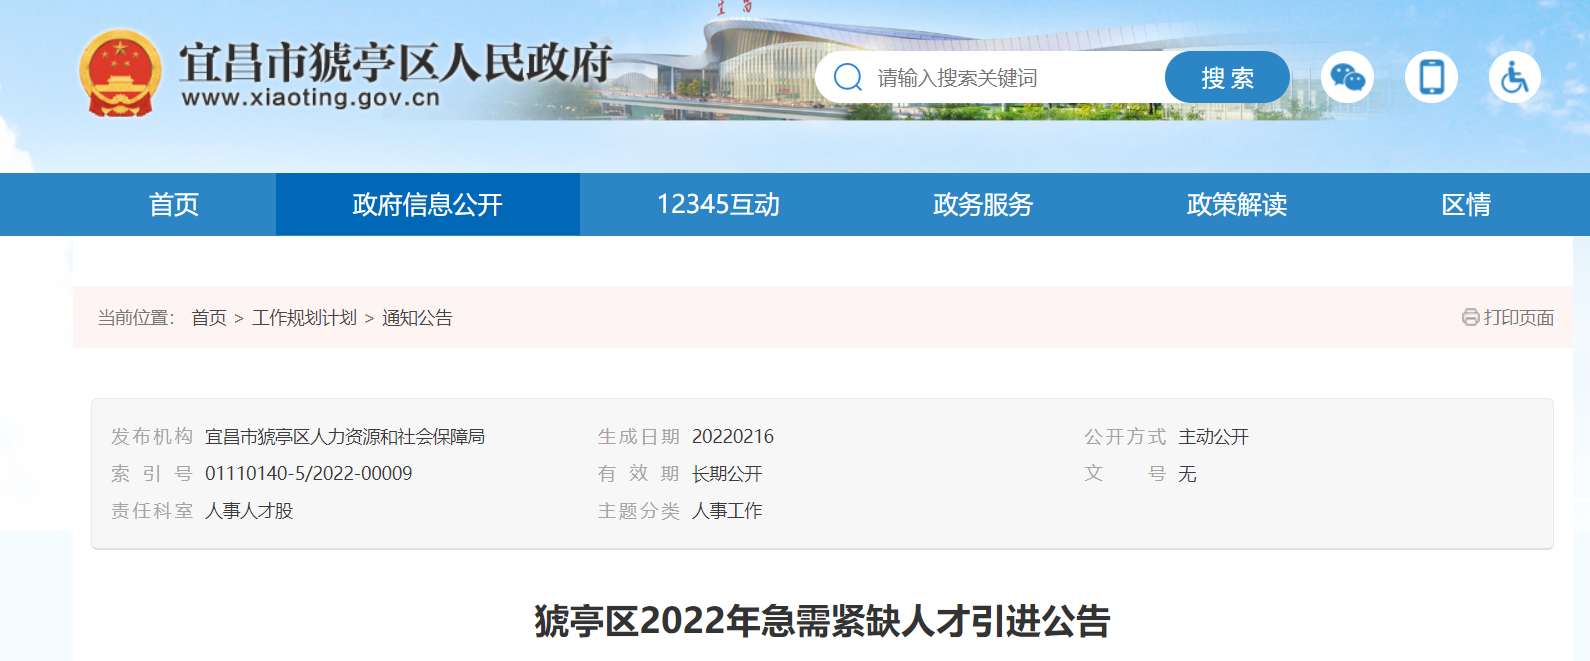Select the text 人事人才股

coord(249,511)
